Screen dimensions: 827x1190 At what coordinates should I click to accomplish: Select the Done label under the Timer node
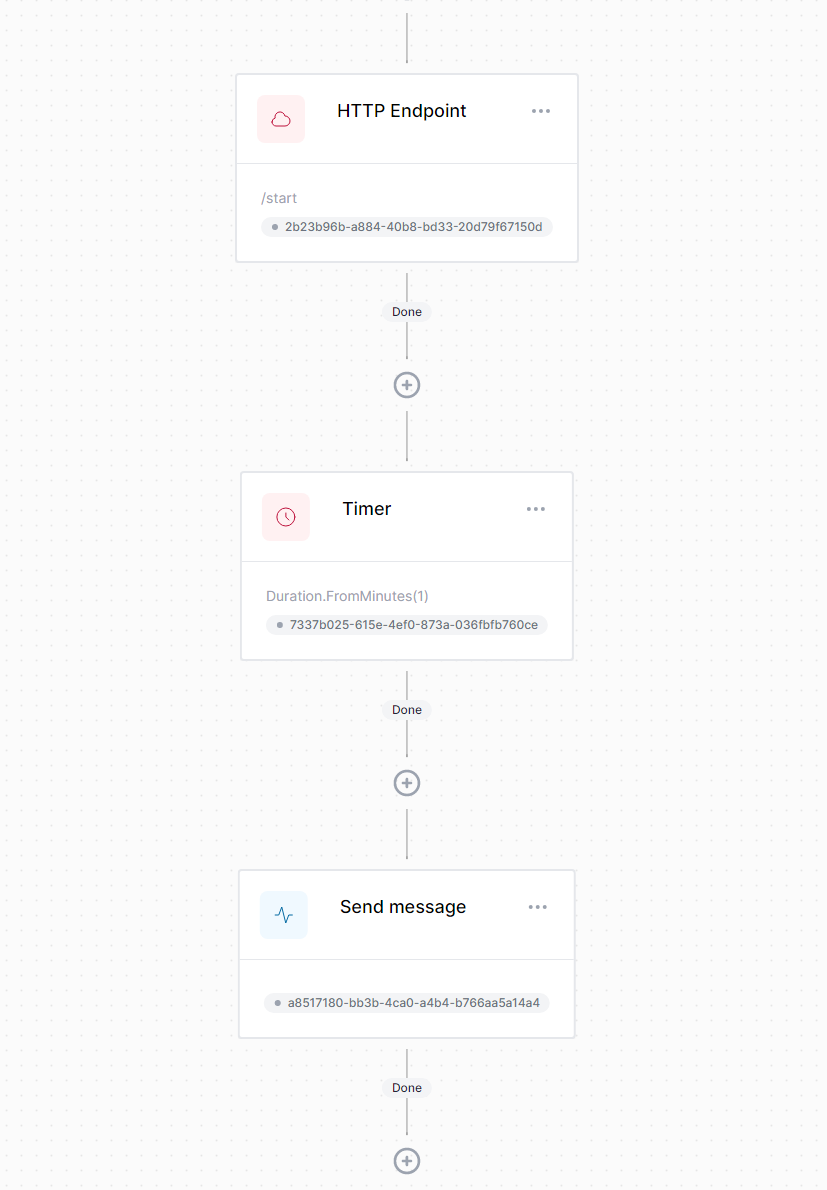tap(406, 710)
